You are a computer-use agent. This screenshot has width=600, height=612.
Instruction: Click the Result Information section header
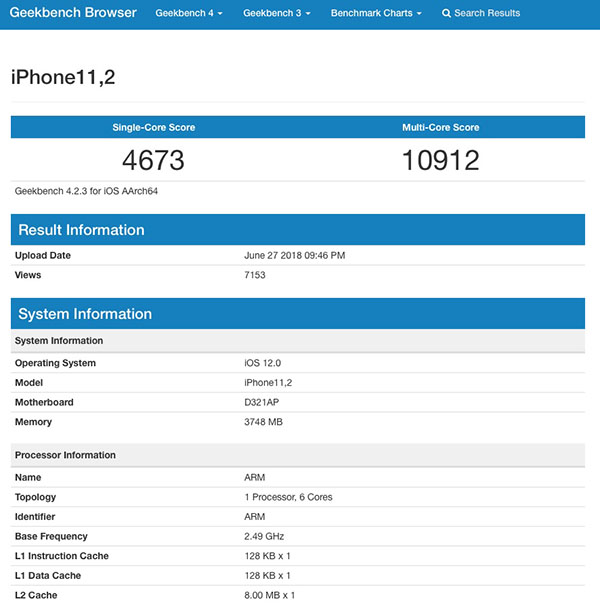pos(298,230)
